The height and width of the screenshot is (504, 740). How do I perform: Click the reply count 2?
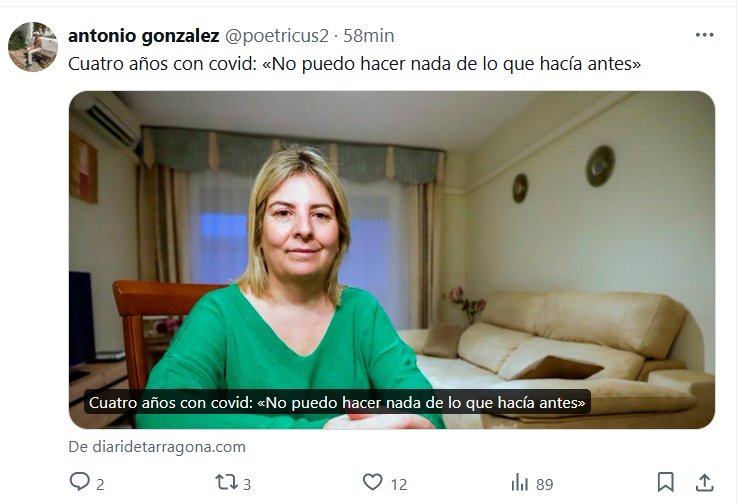click(x=100, y=485)
